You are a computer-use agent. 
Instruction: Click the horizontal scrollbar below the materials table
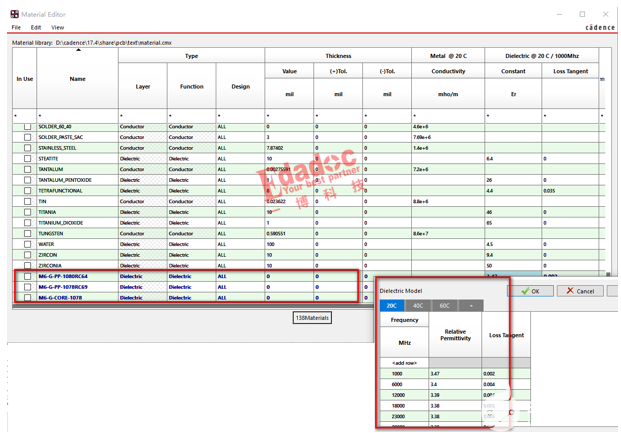[193, 306]
